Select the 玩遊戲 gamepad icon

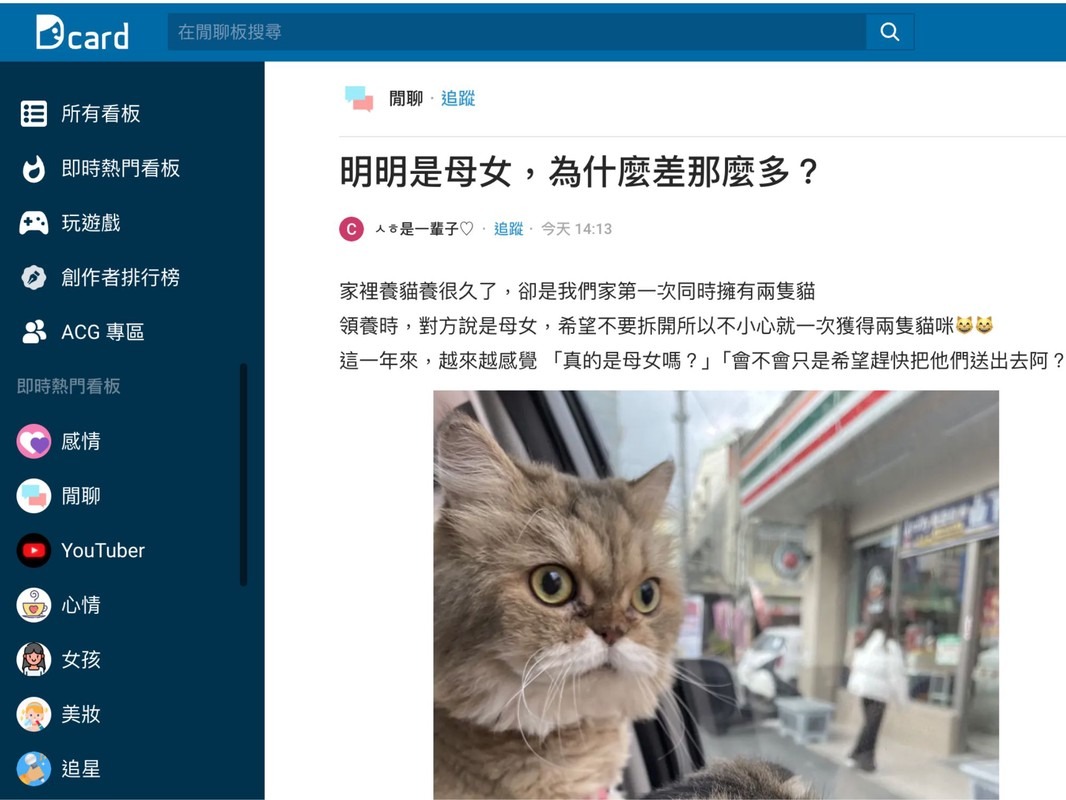(34, 223)
